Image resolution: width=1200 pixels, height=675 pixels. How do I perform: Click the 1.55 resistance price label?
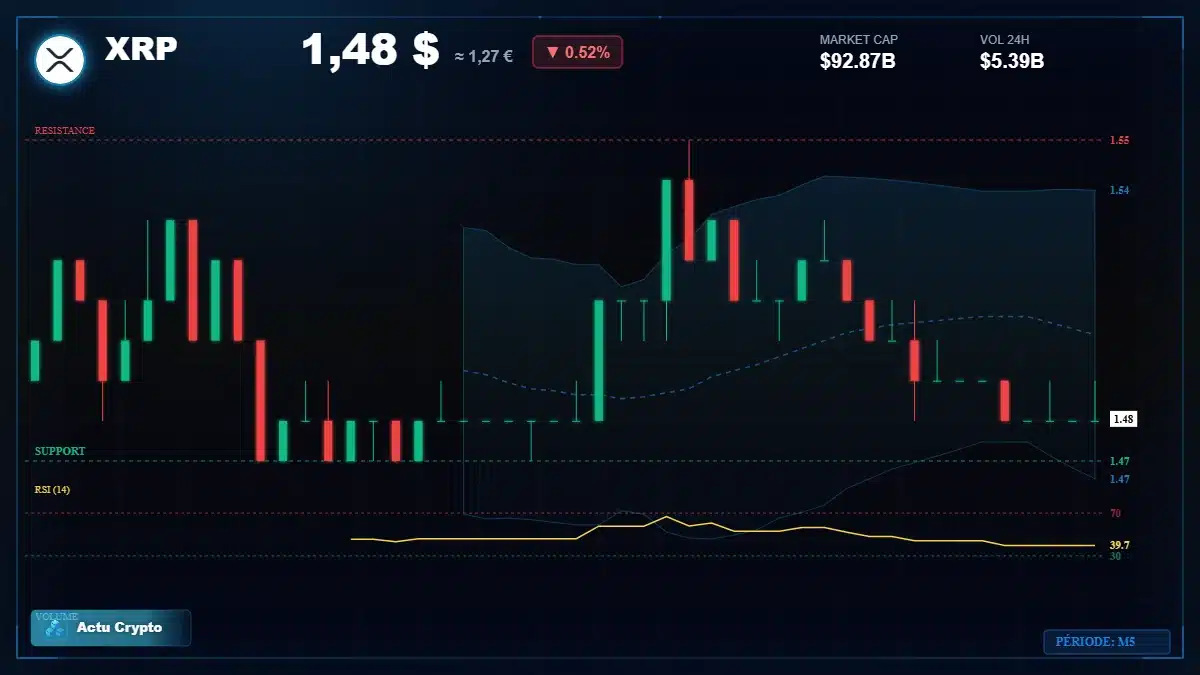[x=1119, y=141]
